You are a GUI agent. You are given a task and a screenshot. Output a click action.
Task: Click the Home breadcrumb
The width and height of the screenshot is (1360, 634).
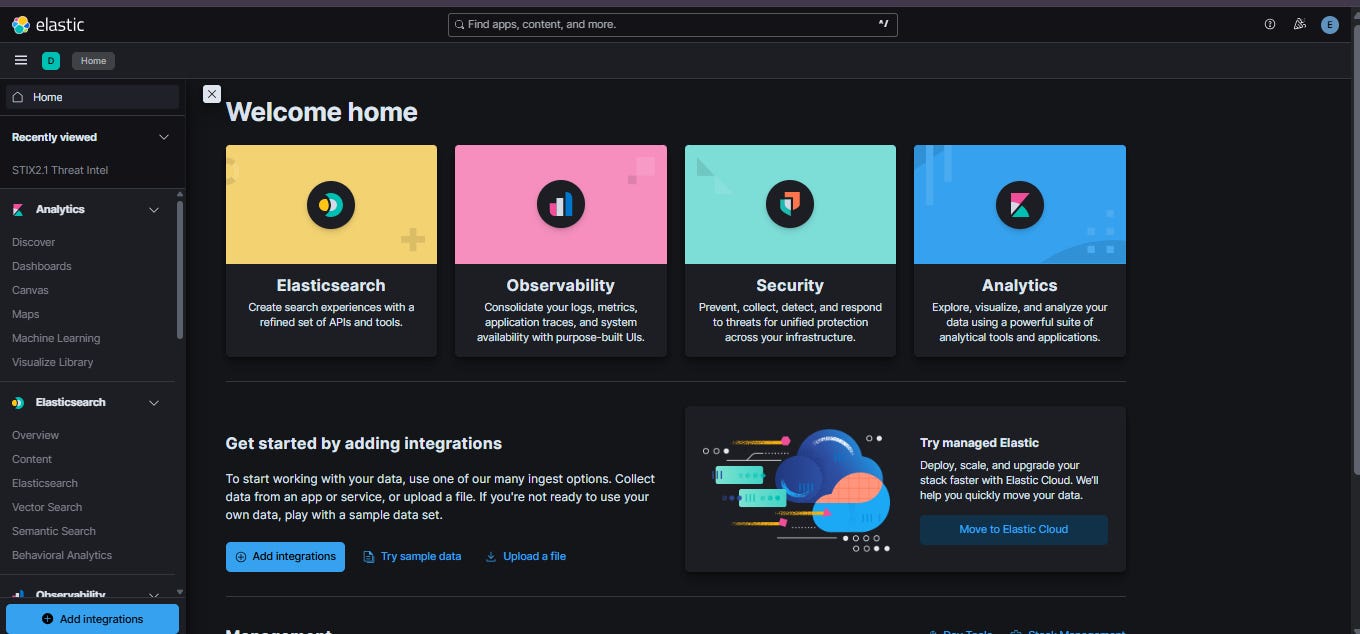coord(93,61)
